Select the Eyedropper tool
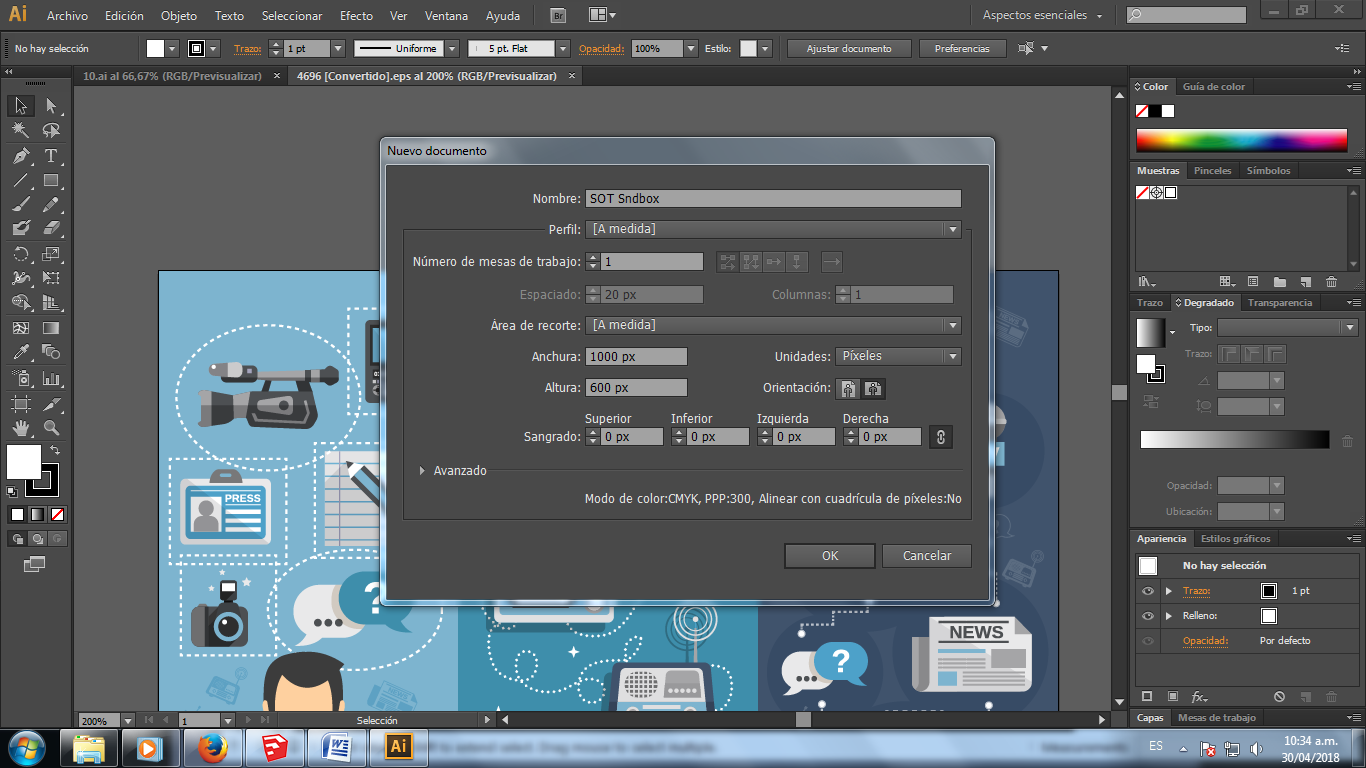 [20, 352]
